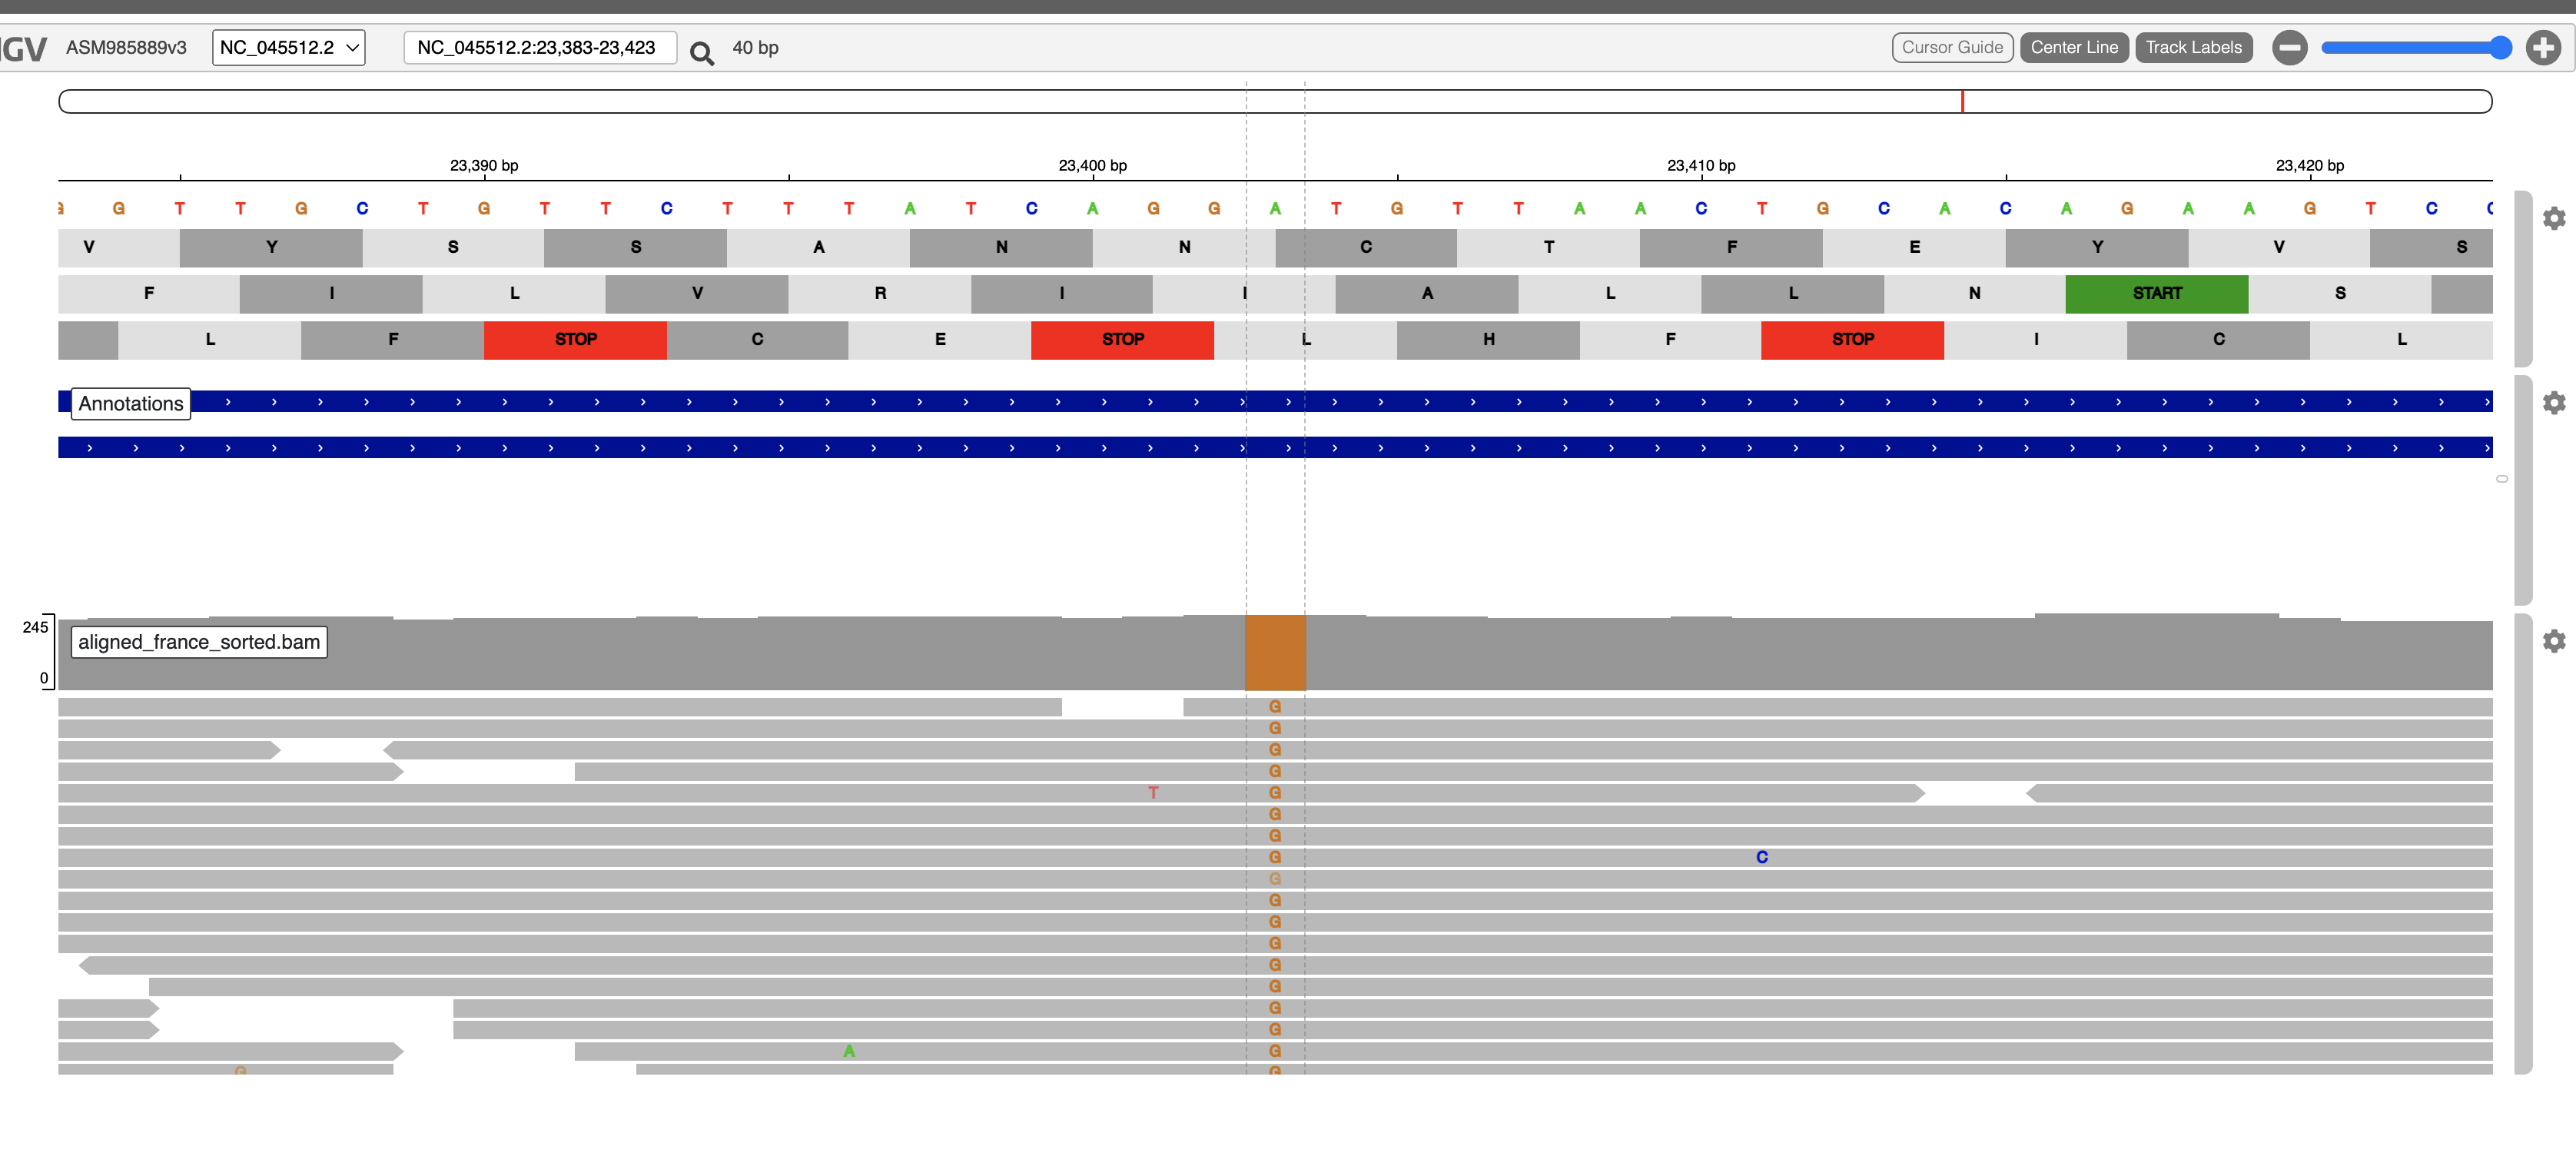Click the 23,410 bp ruler label
Image resolution: width=2576 pixels, height=1153 pixels.
pyautogui.click(x=1701, y=165)
